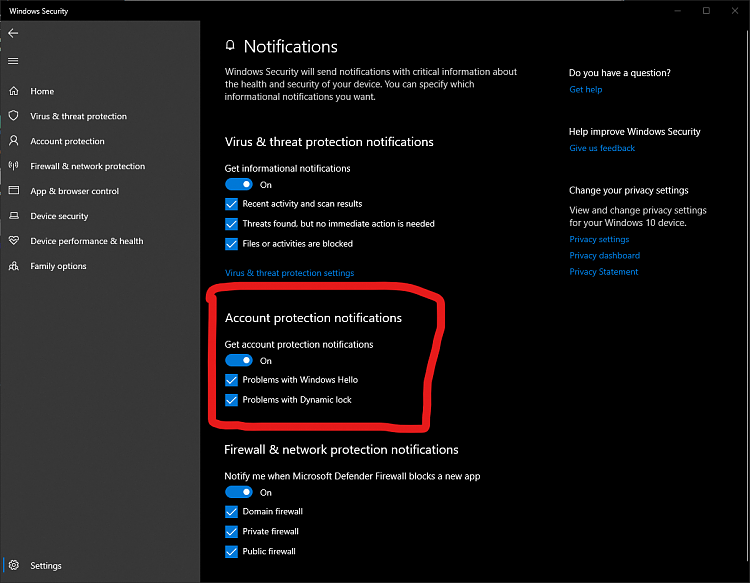Minimize the Windows Security window
Screen dimensions: 750x583
(x=677, y=11)
